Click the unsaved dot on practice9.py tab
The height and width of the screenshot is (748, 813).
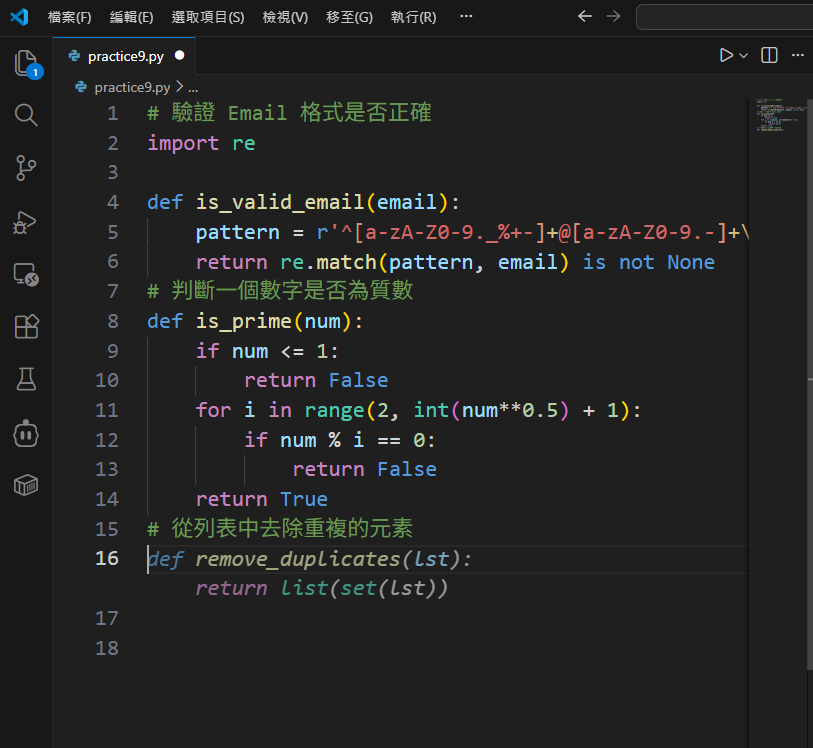(180, 56)
